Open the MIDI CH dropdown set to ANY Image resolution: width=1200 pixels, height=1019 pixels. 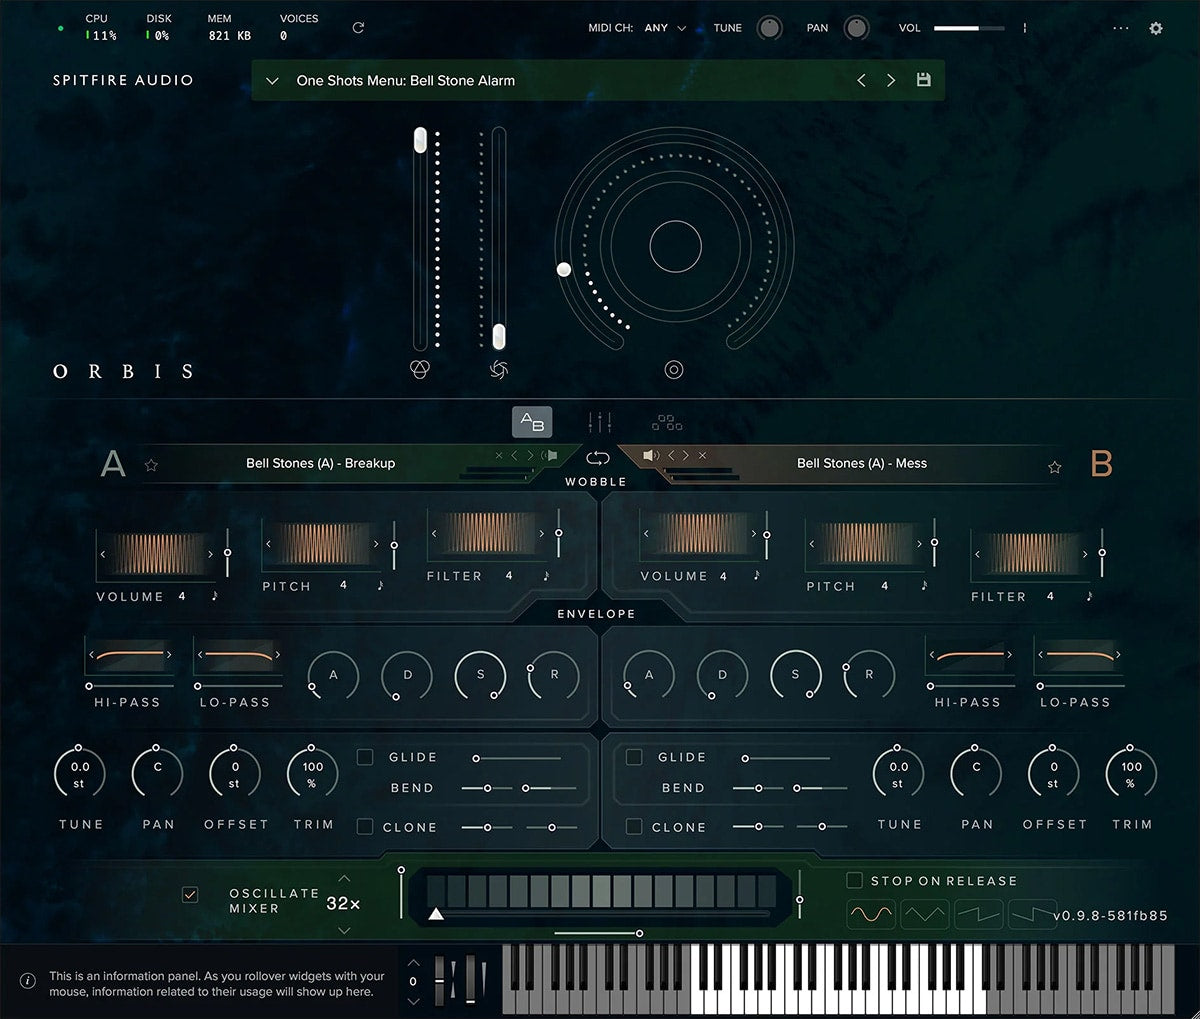point(663,29)
